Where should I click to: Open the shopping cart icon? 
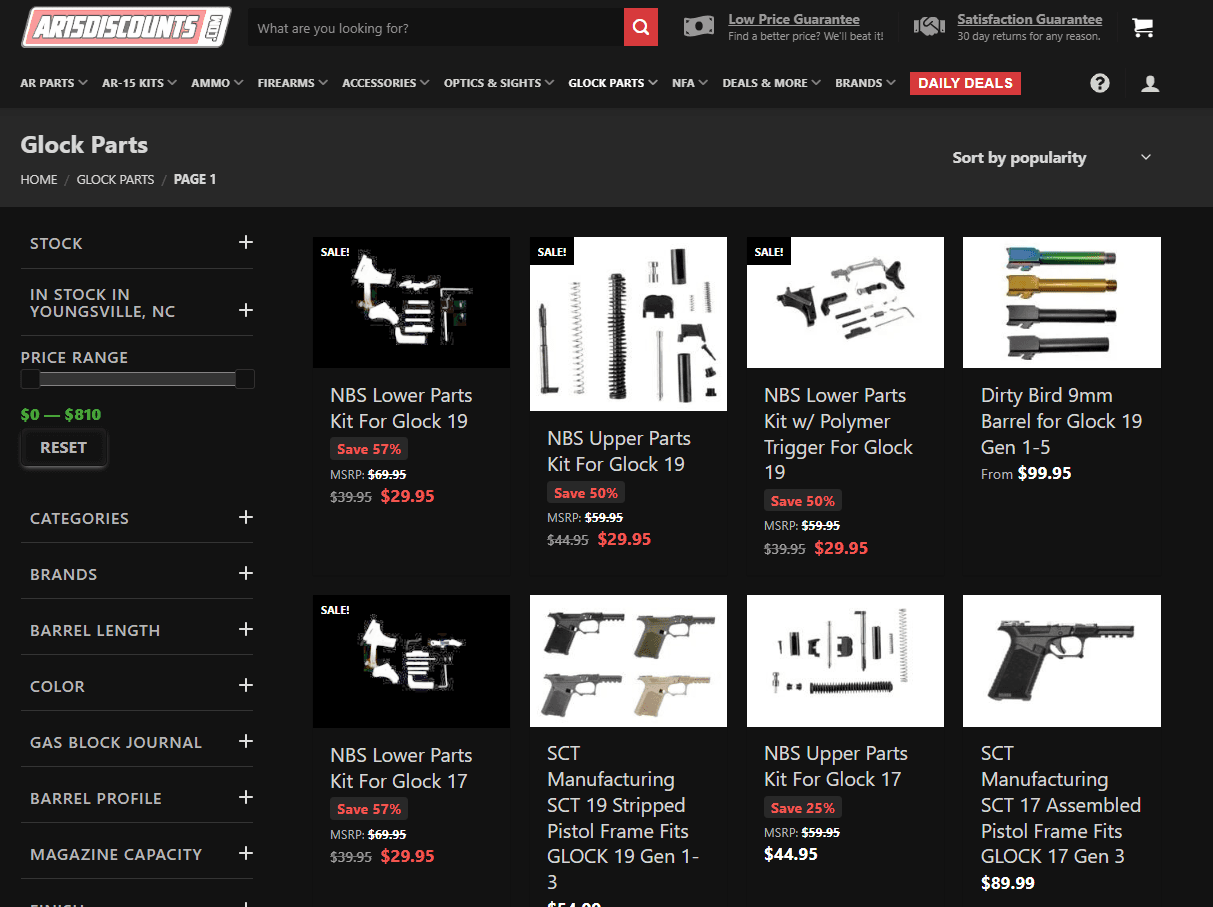coord(1143,27)
